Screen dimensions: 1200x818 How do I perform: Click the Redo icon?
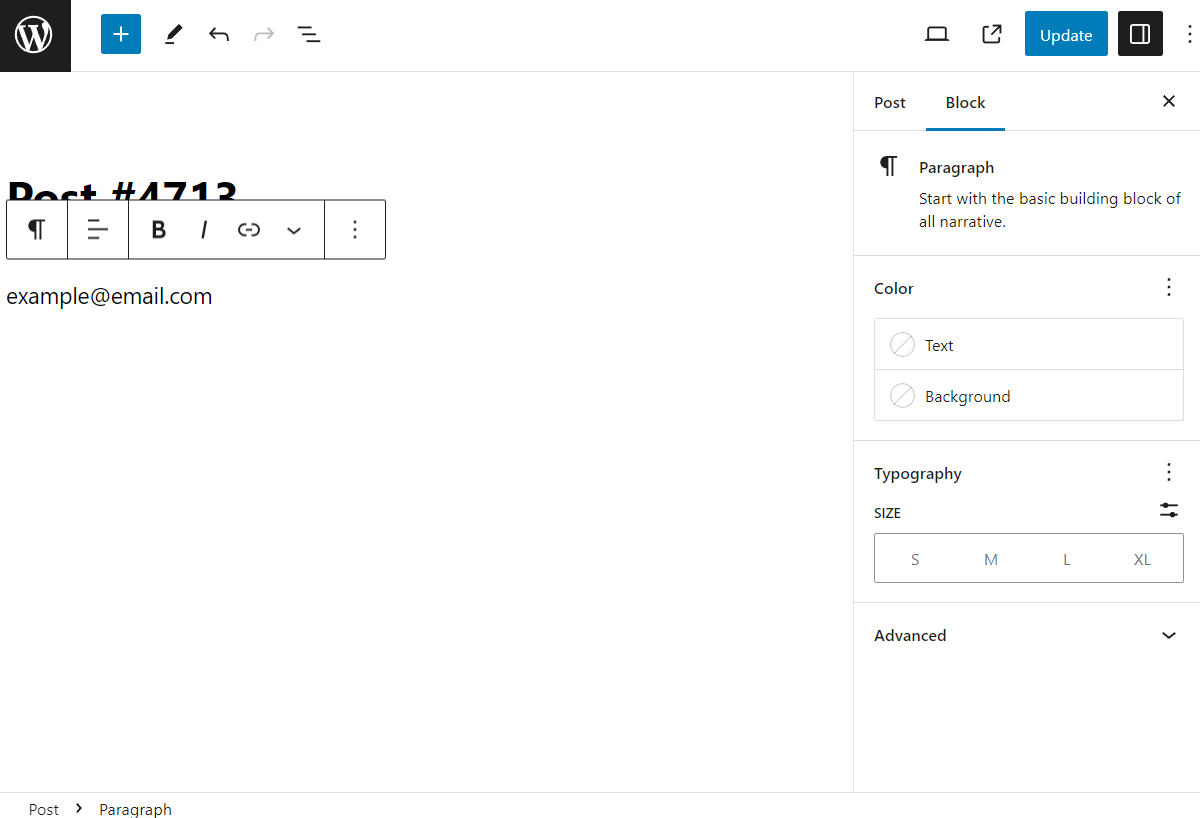[263, 33]
